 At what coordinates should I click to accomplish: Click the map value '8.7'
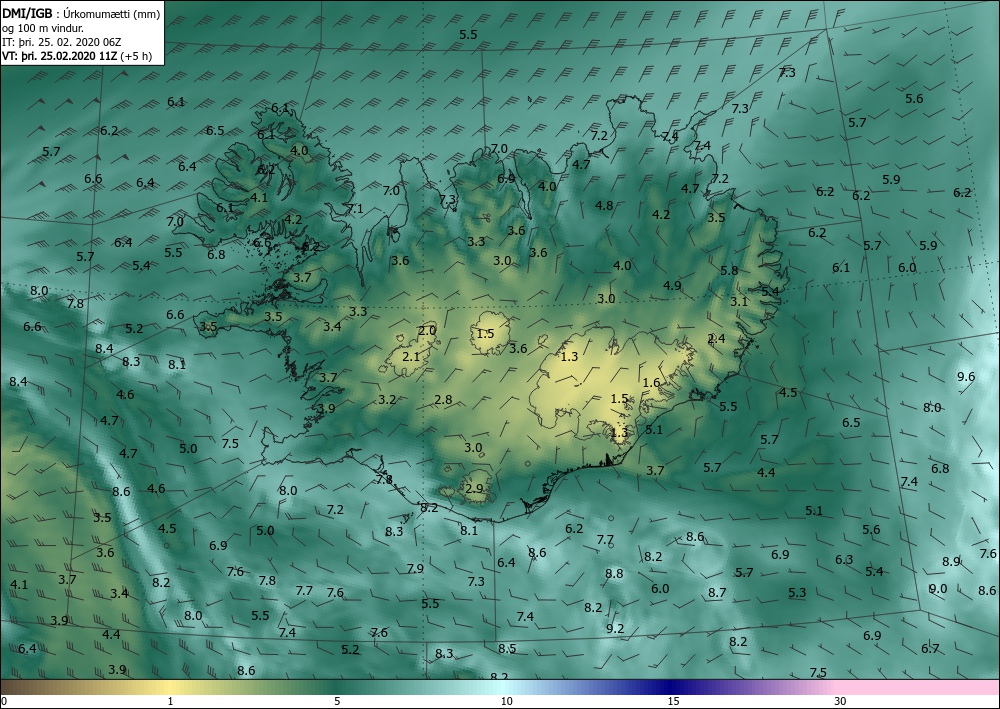pos(717,592)
